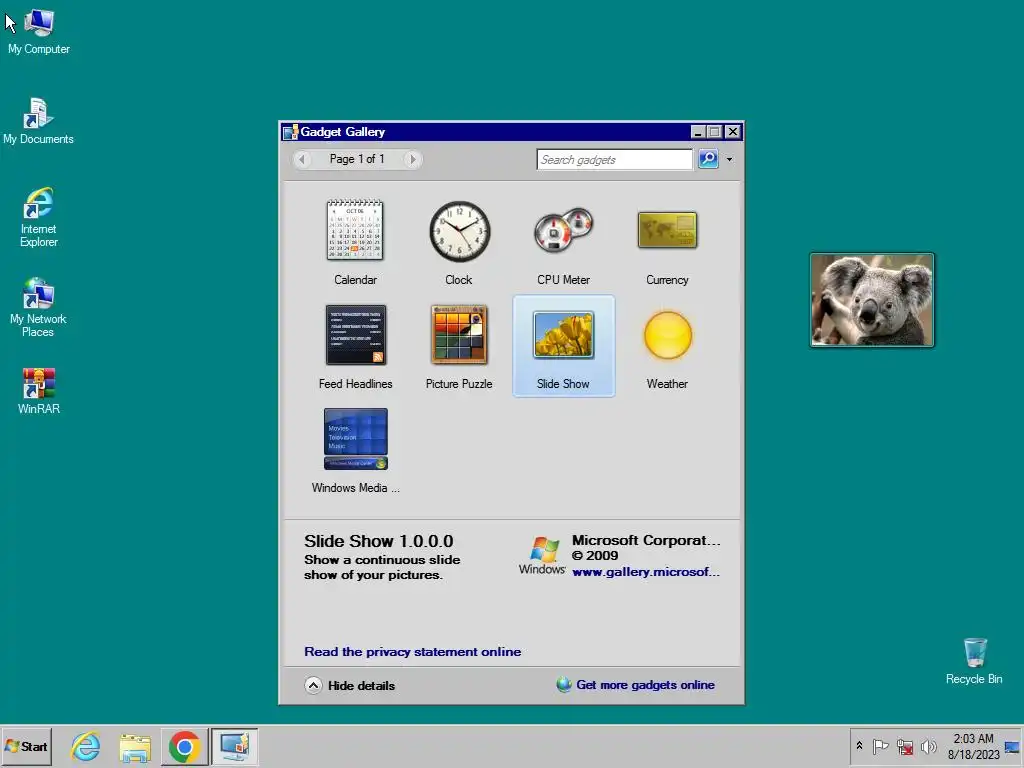Minimize the Gadget Gallery window

tap(697, 132)
